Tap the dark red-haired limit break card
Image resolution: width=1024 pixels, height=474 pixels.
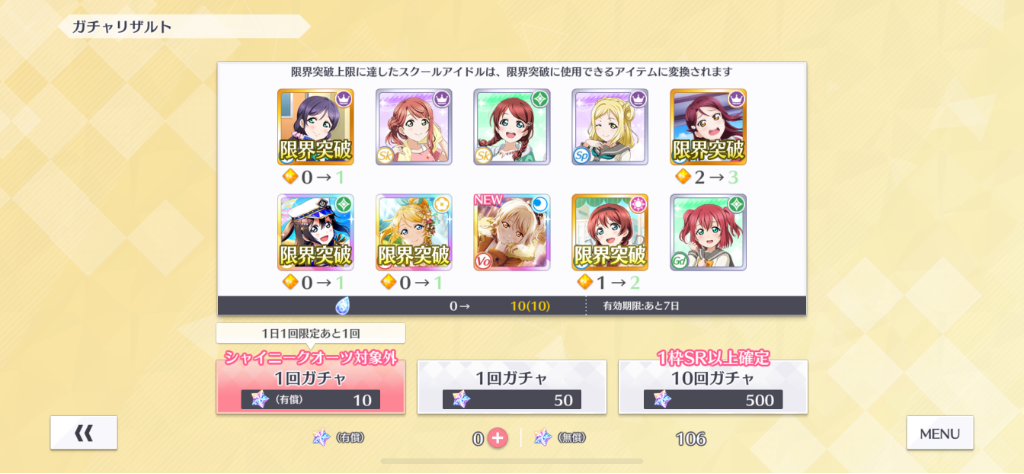(709, 127)
